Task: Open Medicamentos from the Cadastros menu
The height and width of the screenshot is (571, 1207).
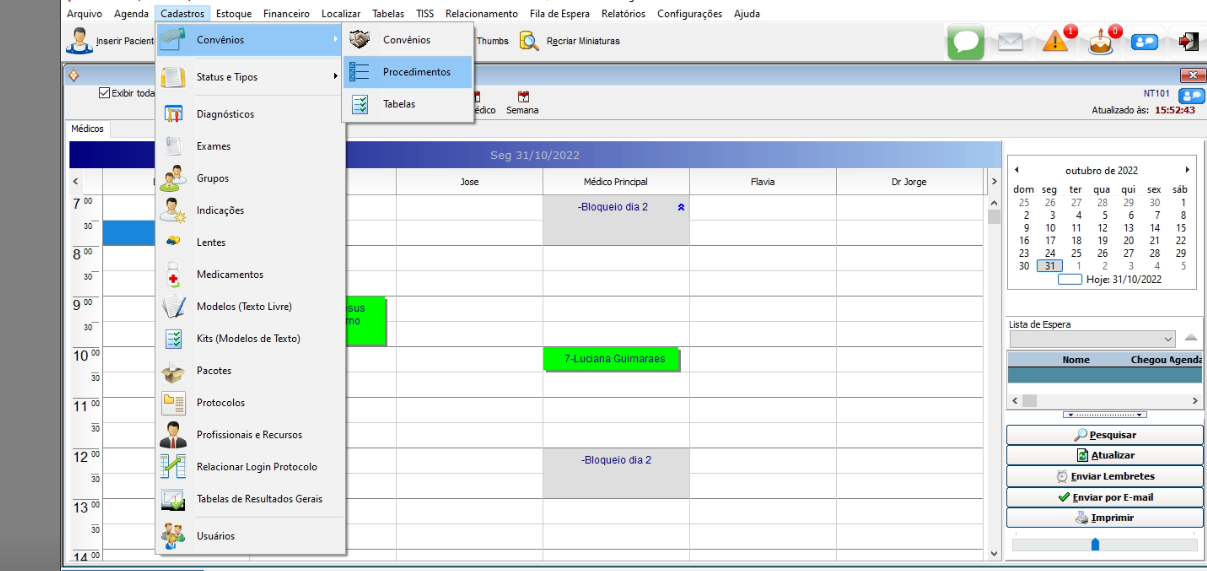Action: [x=230, y=275]
